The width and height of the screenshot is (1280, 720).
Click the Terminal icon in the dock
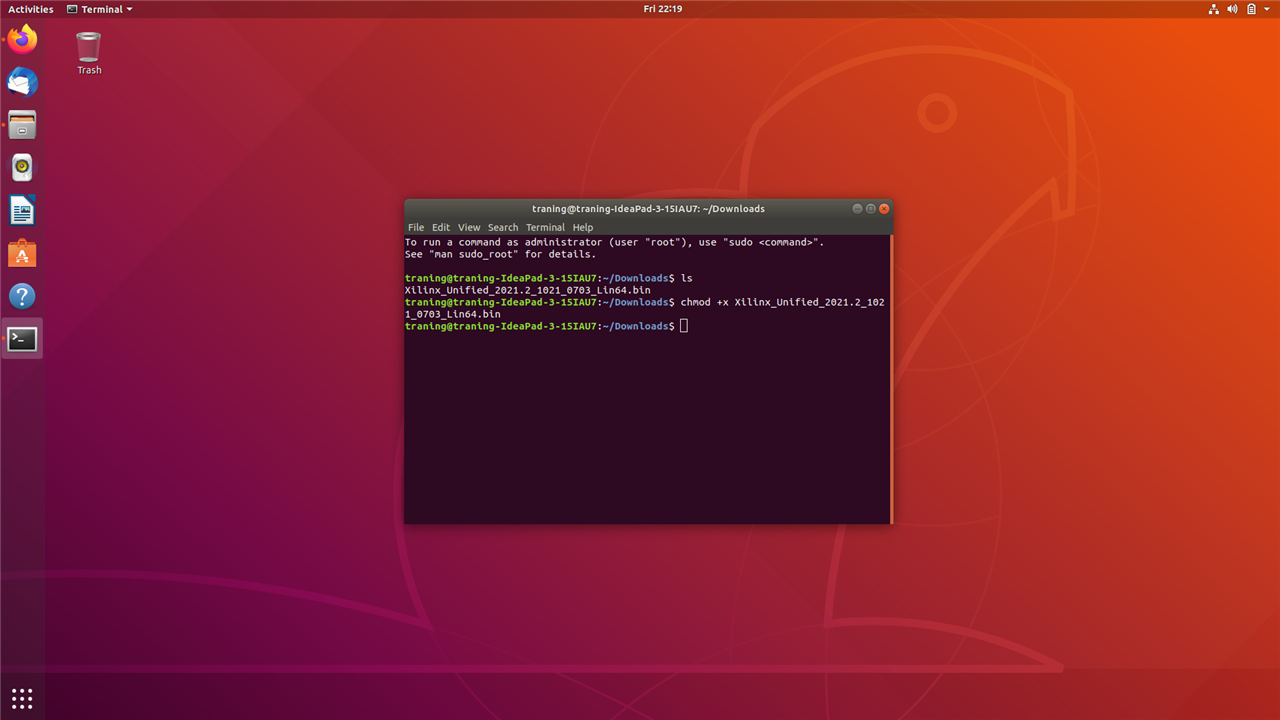(22, 339)
